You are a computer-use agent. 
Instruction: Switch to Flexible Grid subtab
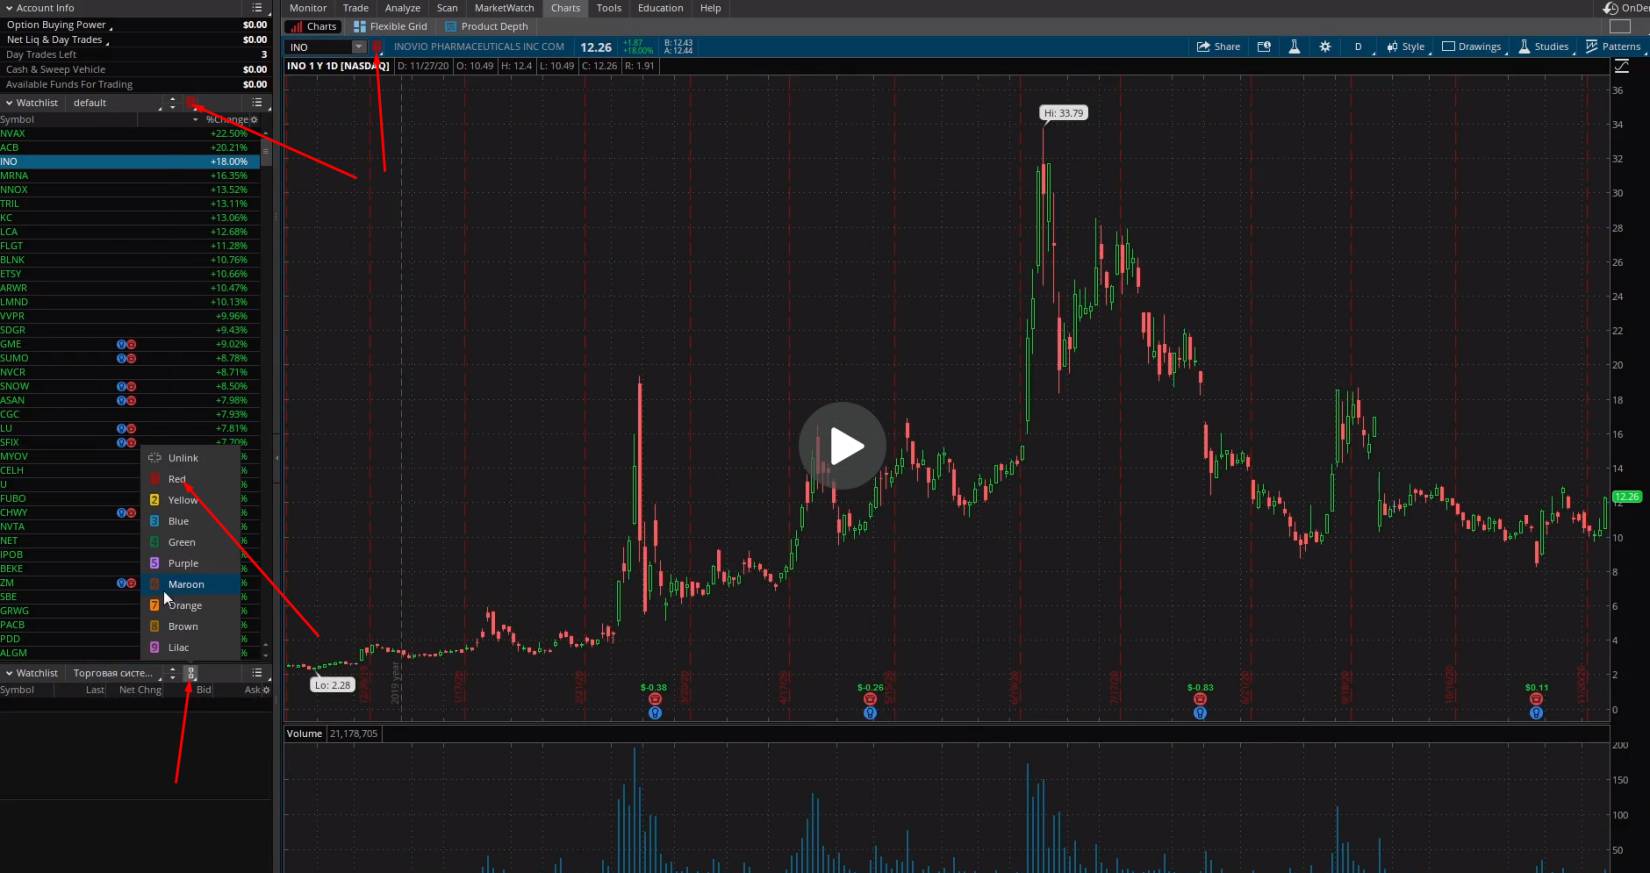click(390, 27)
